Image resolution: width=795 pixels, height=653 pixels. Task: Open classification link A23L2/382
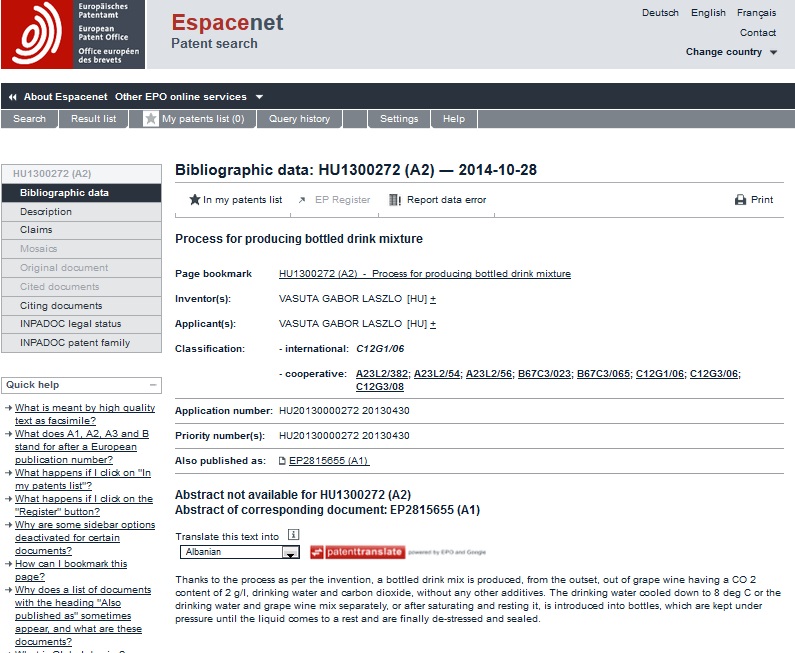(382, 374)
